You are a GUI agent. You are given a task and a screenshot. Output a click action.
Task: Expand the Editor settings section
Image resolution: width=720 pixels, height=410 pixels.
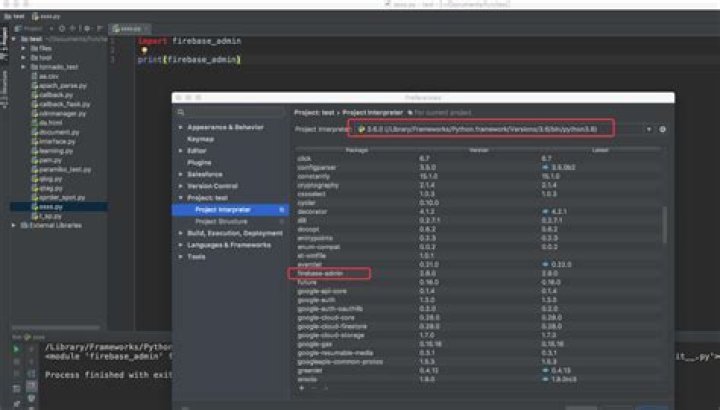[x=180, y=151]
